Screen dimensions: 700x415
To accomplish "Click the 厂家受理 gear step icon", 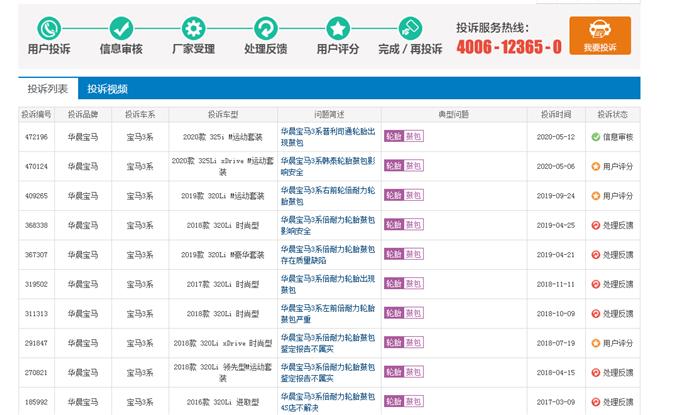I will pyautogui.click(x=193, y=29).
